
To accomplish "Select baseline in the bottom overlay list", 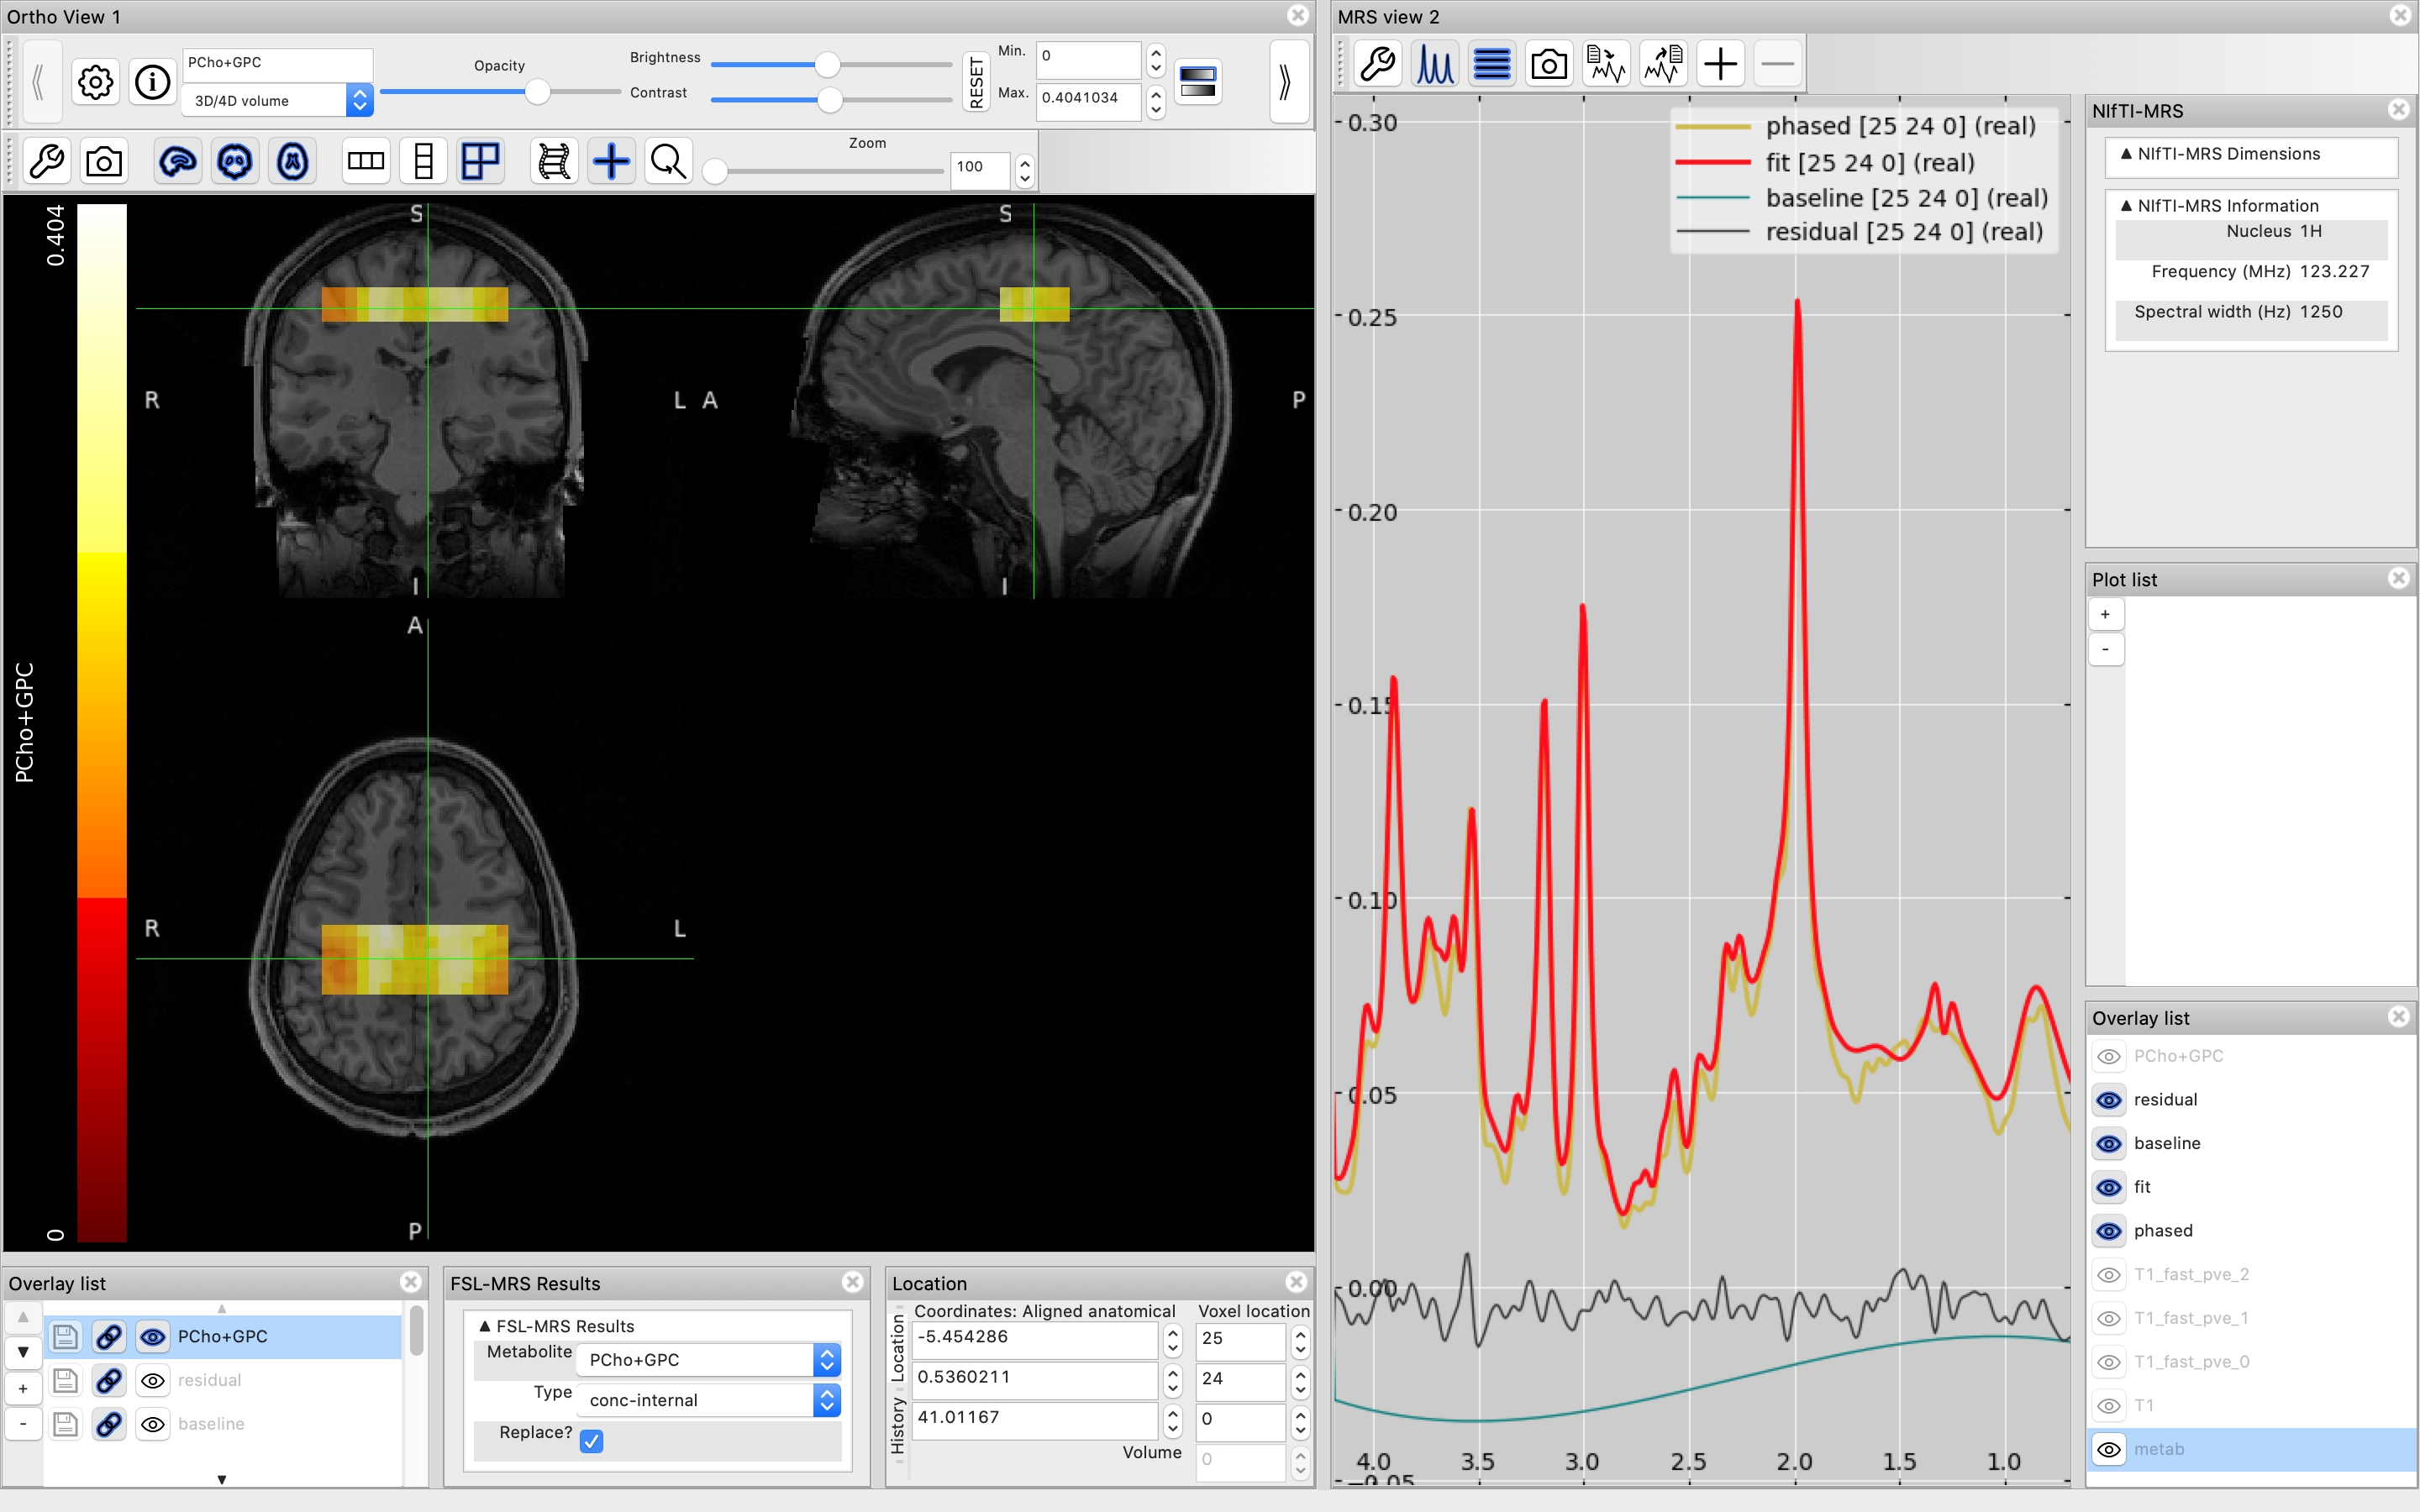I will pyautogui.click(x=211, y=1423).
